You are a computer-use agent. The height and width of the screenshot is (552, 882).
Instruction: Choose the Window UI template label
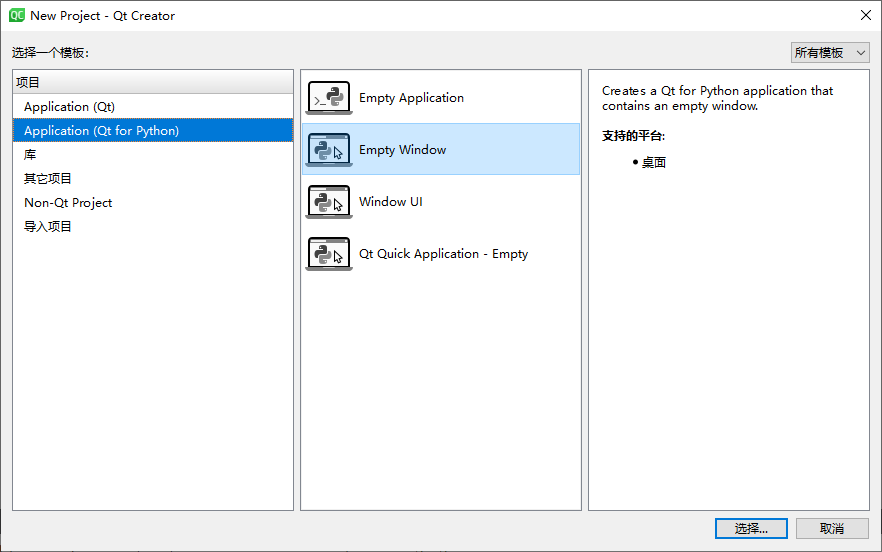(390, 201)
